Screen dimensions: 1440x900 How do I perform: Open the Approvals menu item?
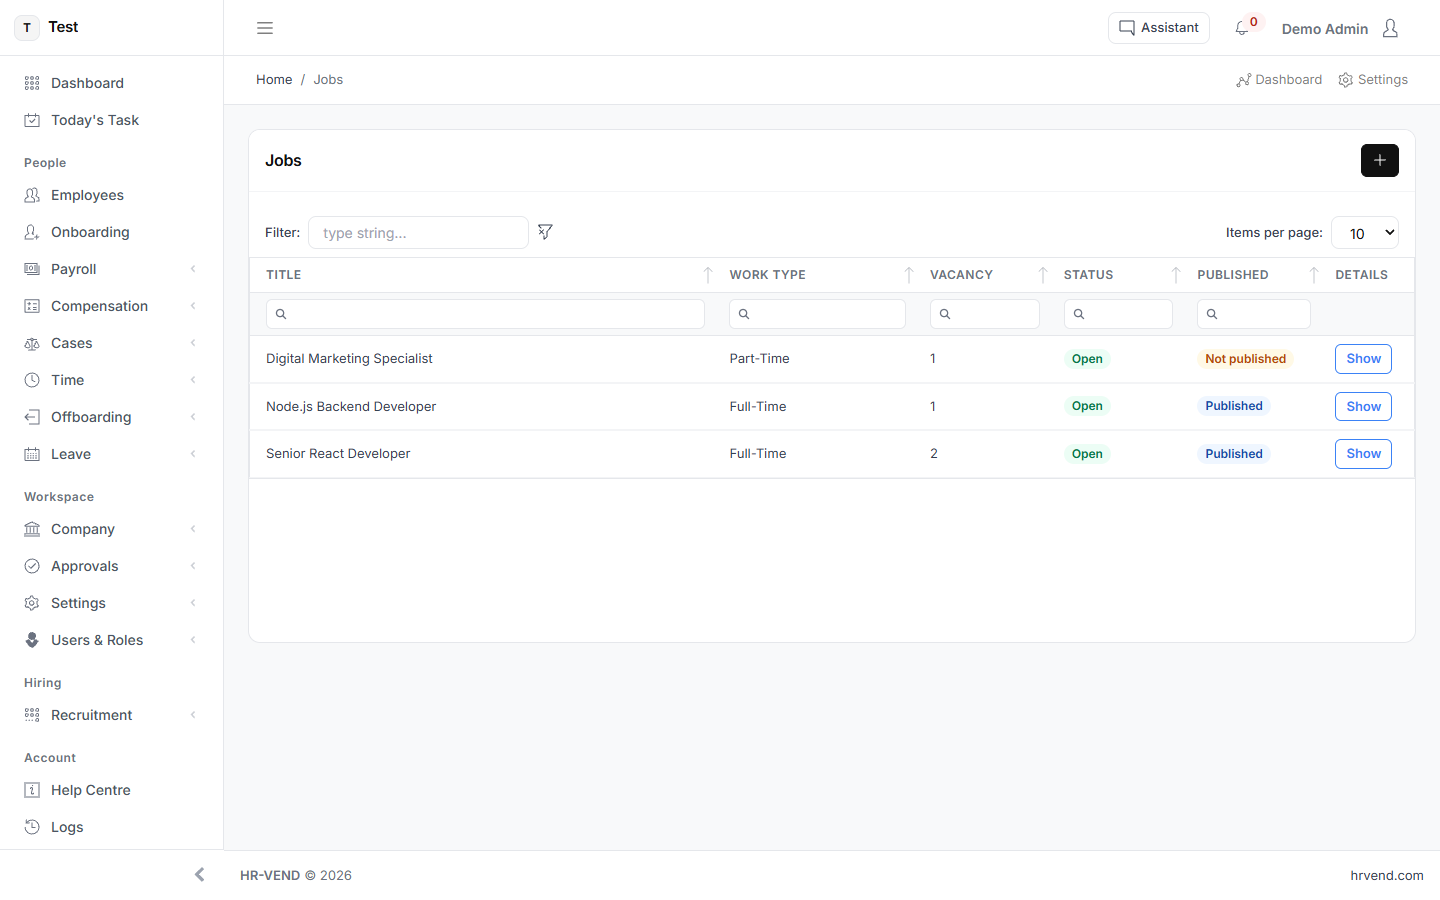[x=111, y=566]
